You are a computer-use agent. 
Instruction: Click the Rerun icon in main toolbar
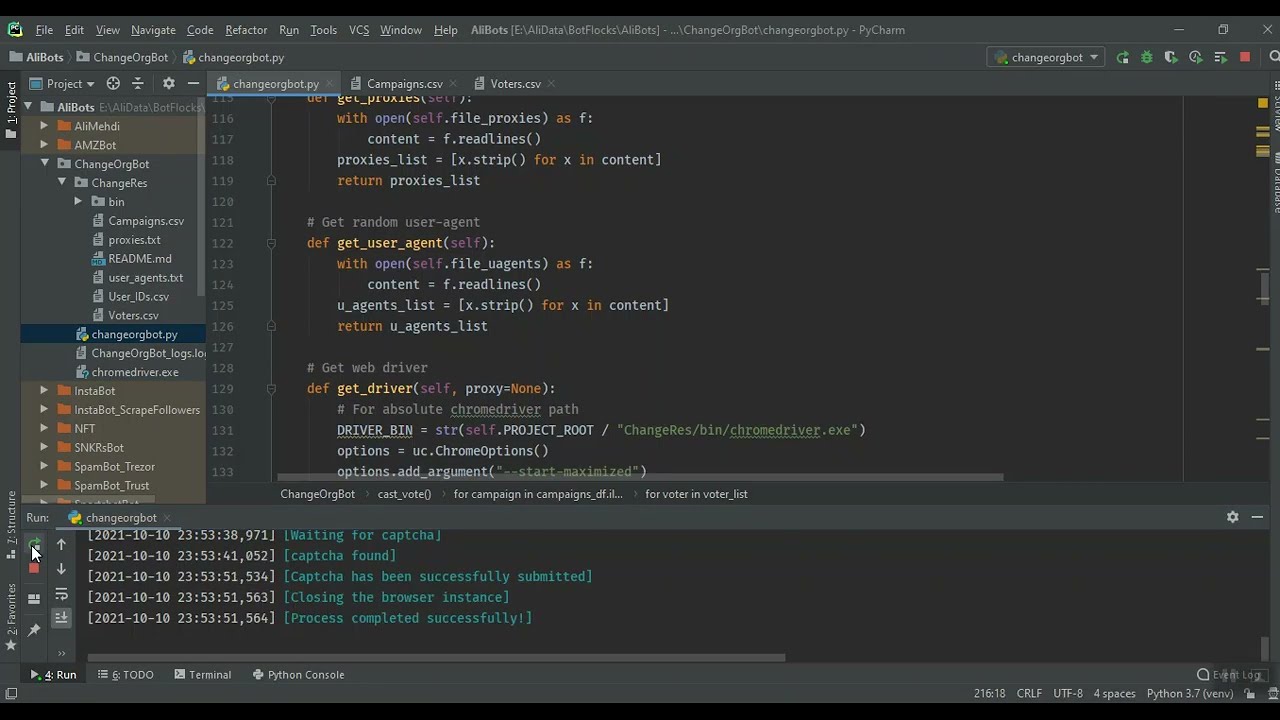pyautogui.click(x=1123, y=57)
